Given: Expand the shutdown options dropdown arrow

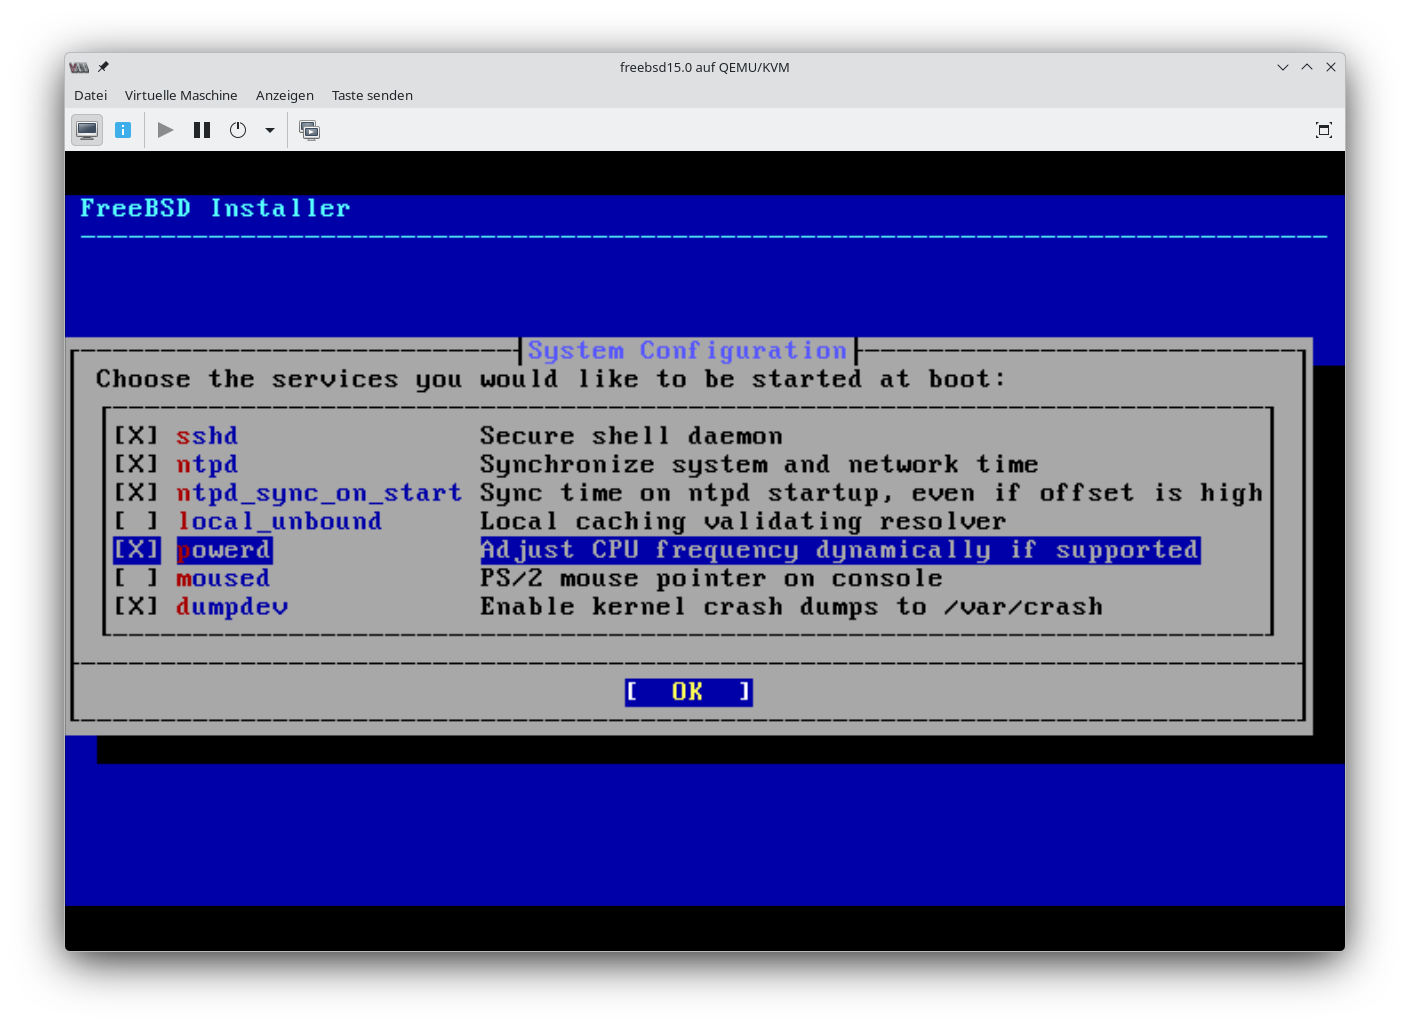Looking at the screenshot, I should click(x=270, y=130).
